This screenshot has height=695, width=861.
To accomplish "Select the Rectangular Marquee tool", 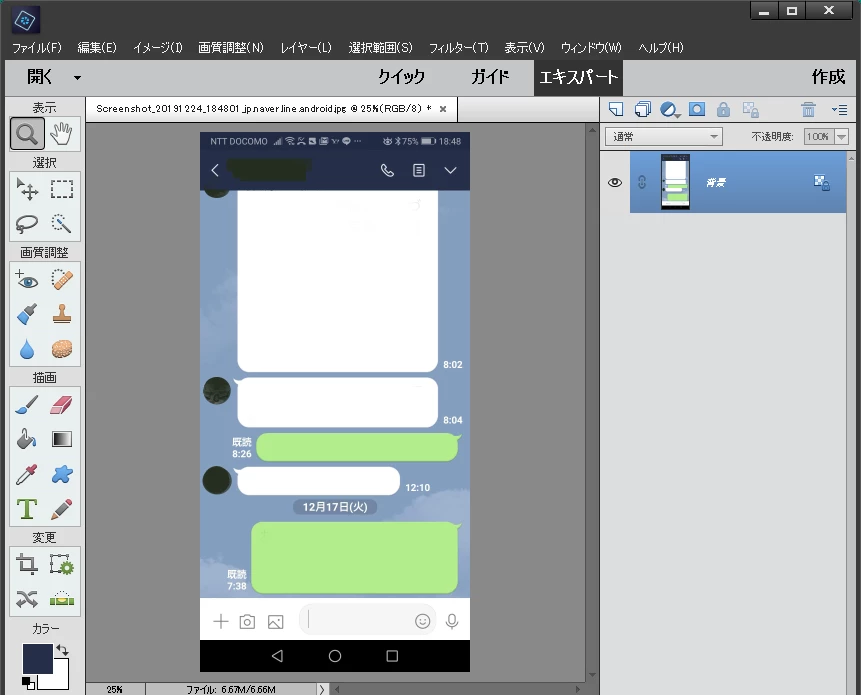I will (x=62, y=189).
